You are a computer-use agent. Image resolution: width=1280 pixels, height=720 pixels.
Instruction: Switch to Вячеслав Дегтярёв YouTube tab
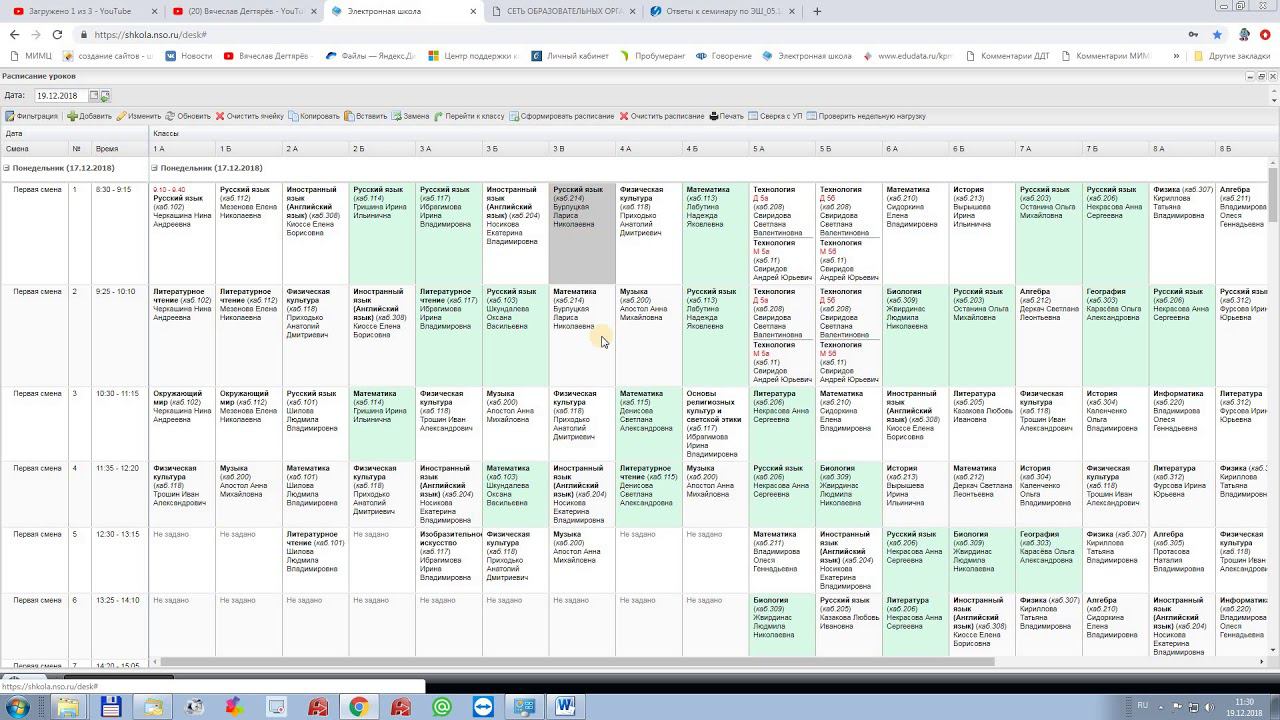click(x=246, y=11)
